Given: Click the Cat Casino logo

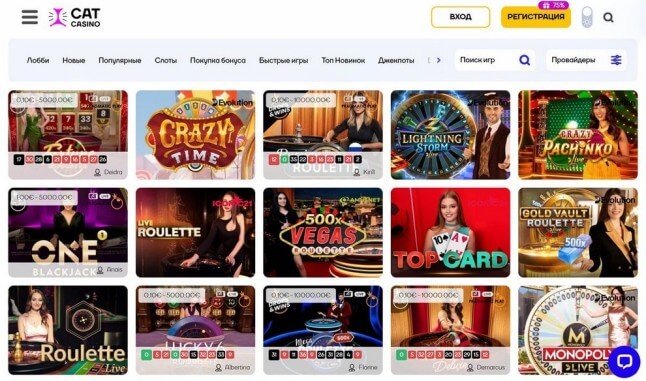Looking at the screenshot, I should pos(75,18).
